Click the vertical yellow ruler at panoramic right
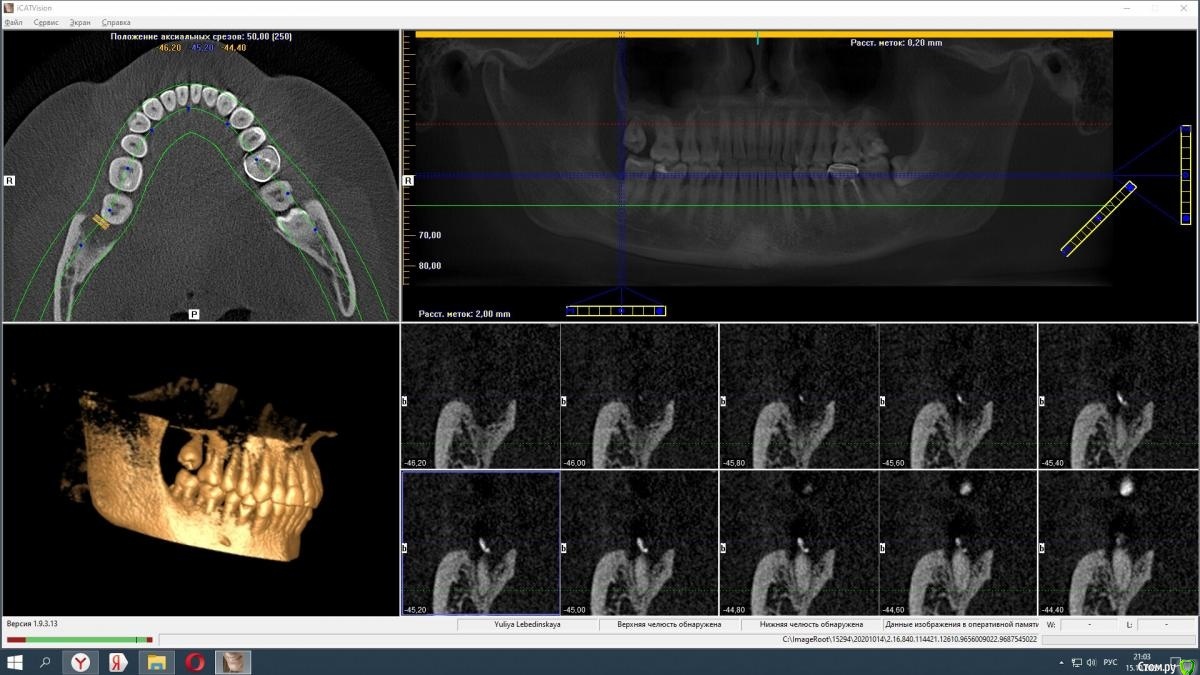Viewport: 1200px width, 675px height. pyautogui.click(x=1186, y=175)
